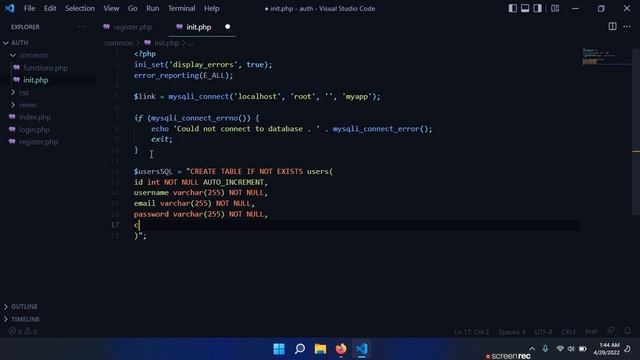The image size is (640, 360).
Task: Open the Run menu
Action: click(x=153, y=8)
